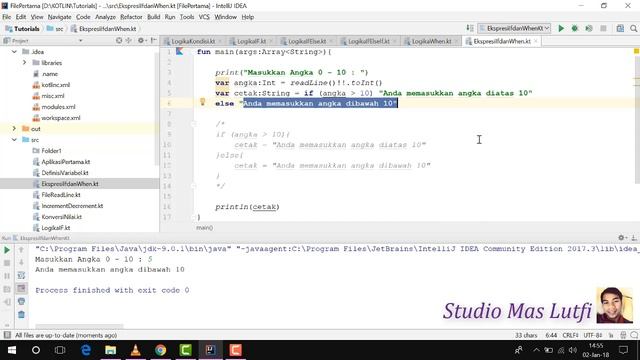Hide the Run tool window
Screen dimensions: 640x360
tap(633, 238)
